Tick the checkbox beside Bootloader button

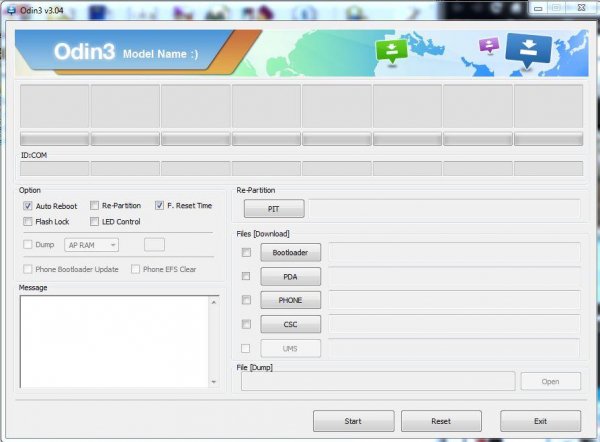pos(246,253)
